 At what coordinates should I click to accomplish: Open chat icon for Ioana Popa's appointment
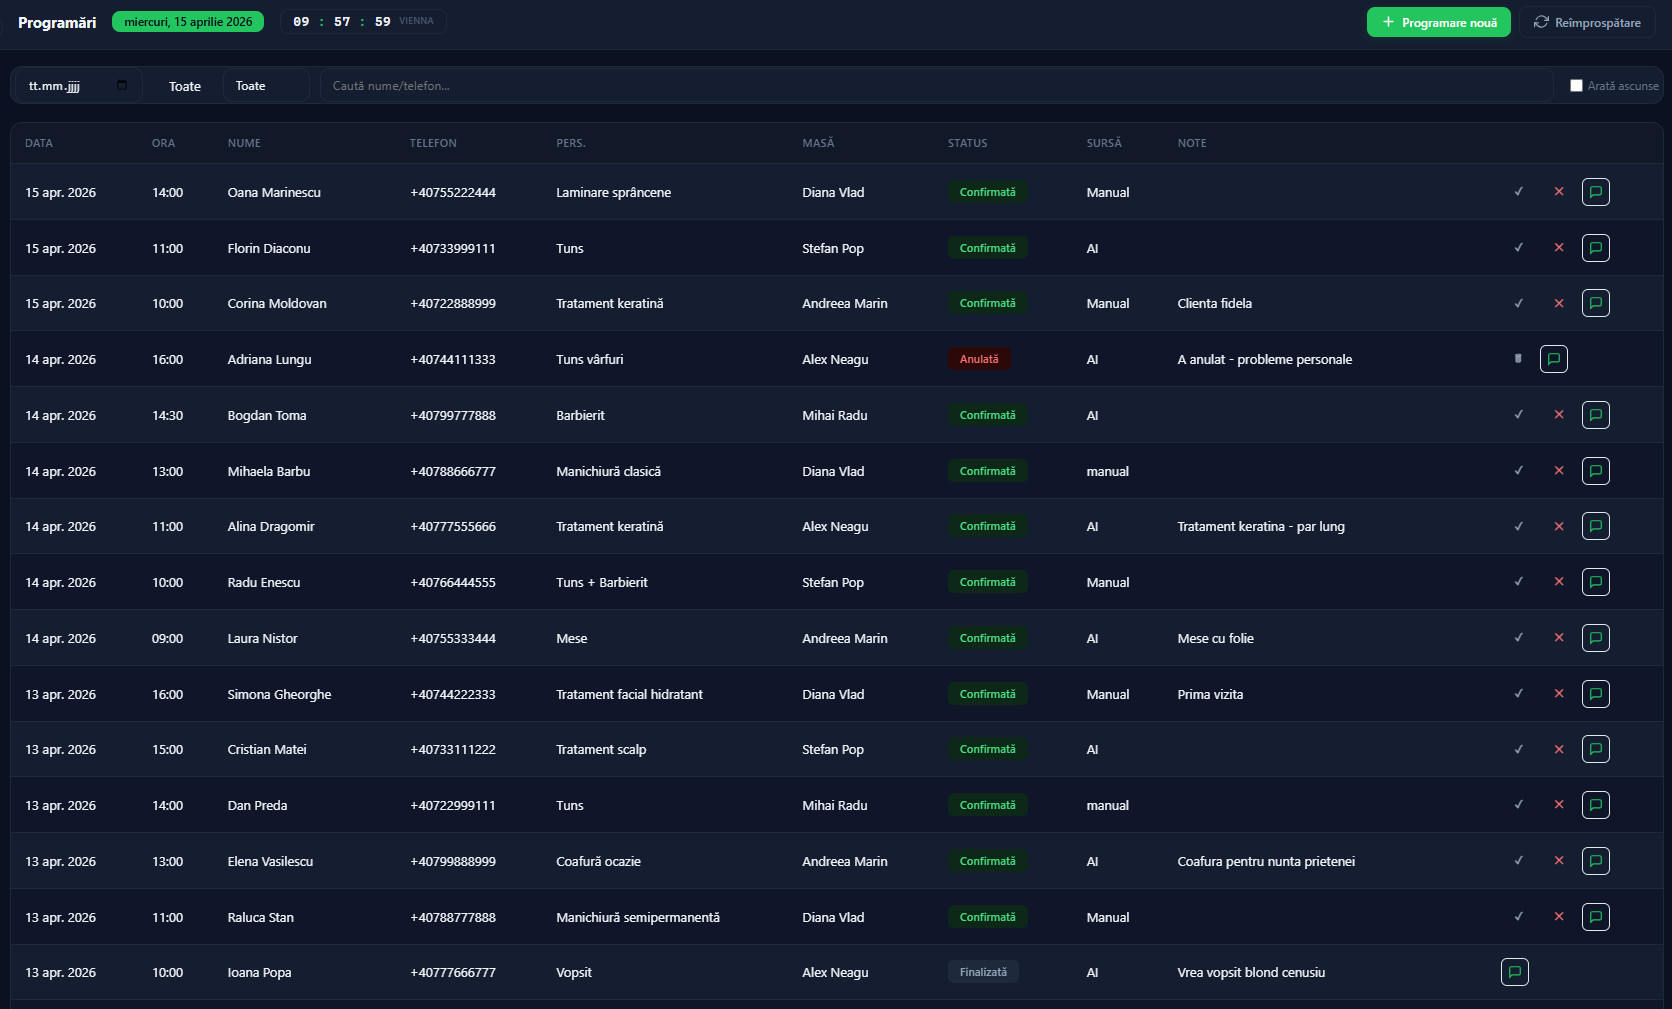click(1514, 972)
